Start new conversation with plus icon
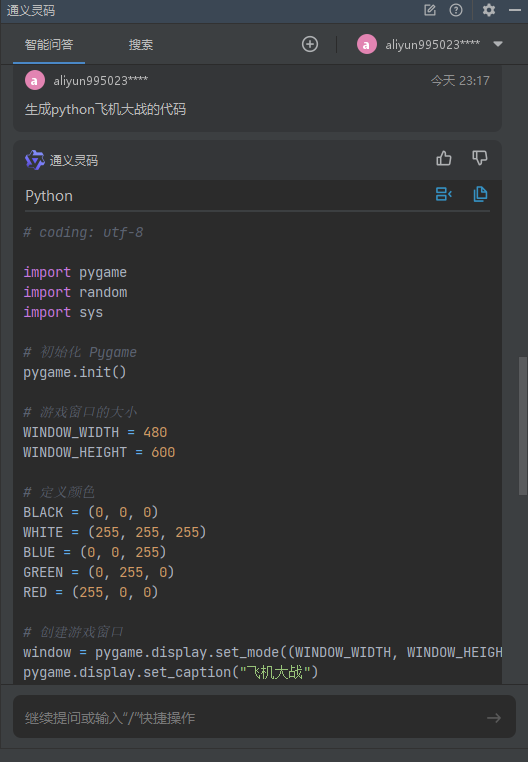Screen dimensions: 528x762 coord(310,44)
